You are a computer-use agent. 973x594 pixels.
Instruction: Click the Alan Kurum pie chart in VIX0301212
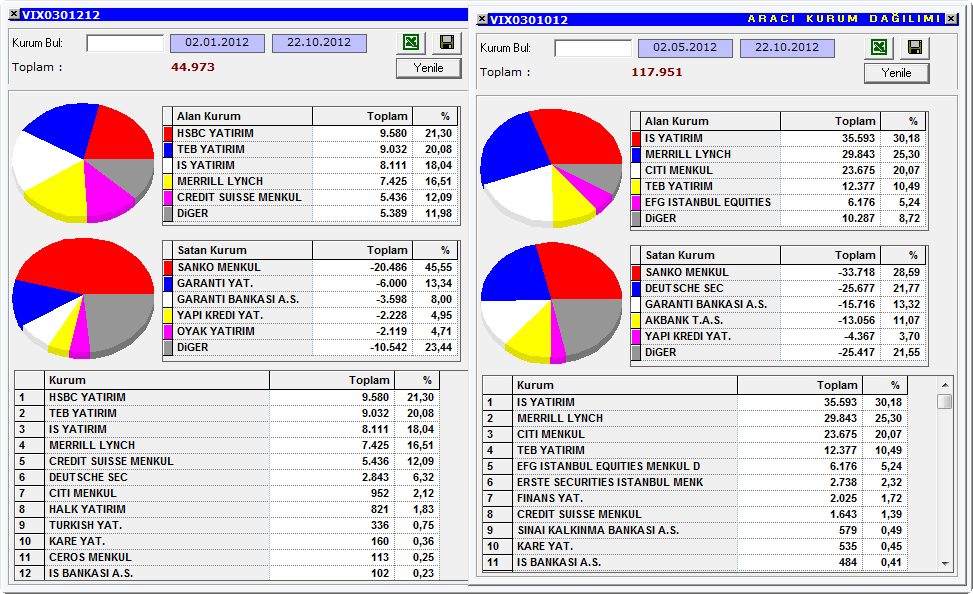(x=83, y=163)
